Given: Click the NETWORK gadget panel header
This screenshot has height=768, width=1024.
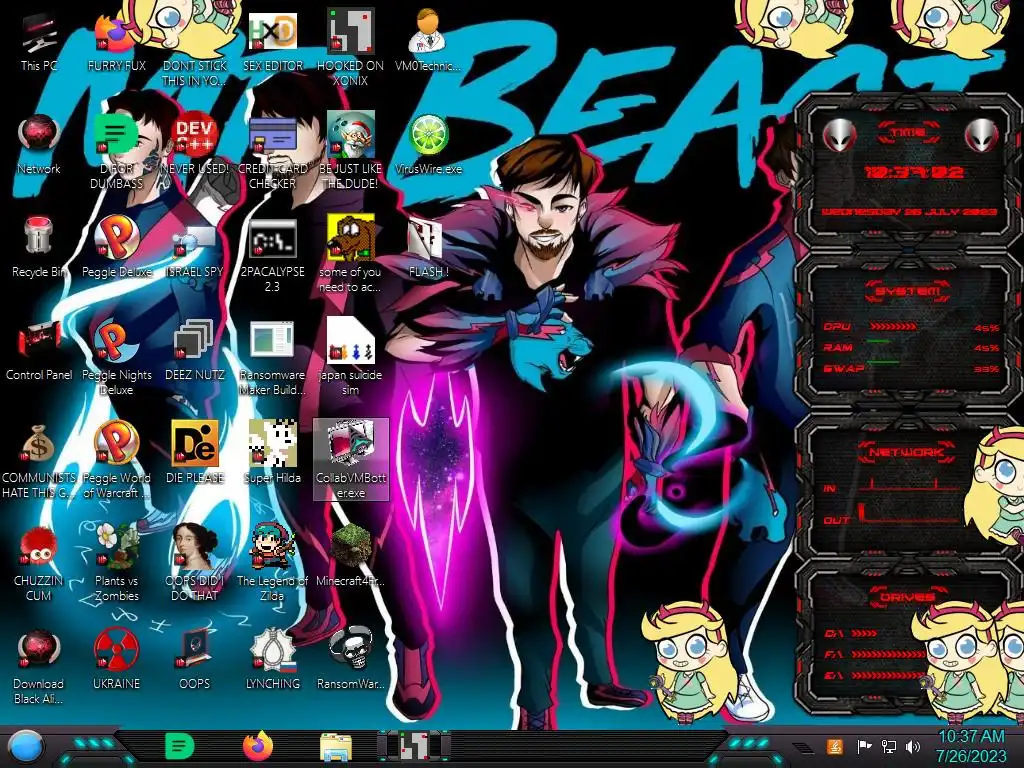Looking at the screenshot, I should (x=907, y=452).
